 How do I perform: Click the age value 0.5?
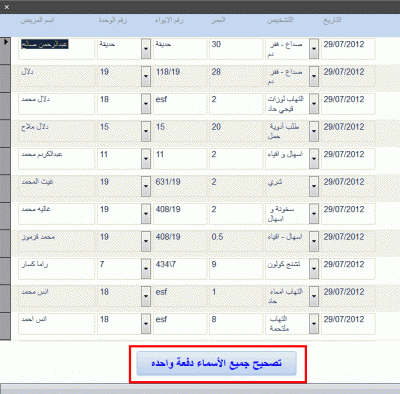coord(217,237)
